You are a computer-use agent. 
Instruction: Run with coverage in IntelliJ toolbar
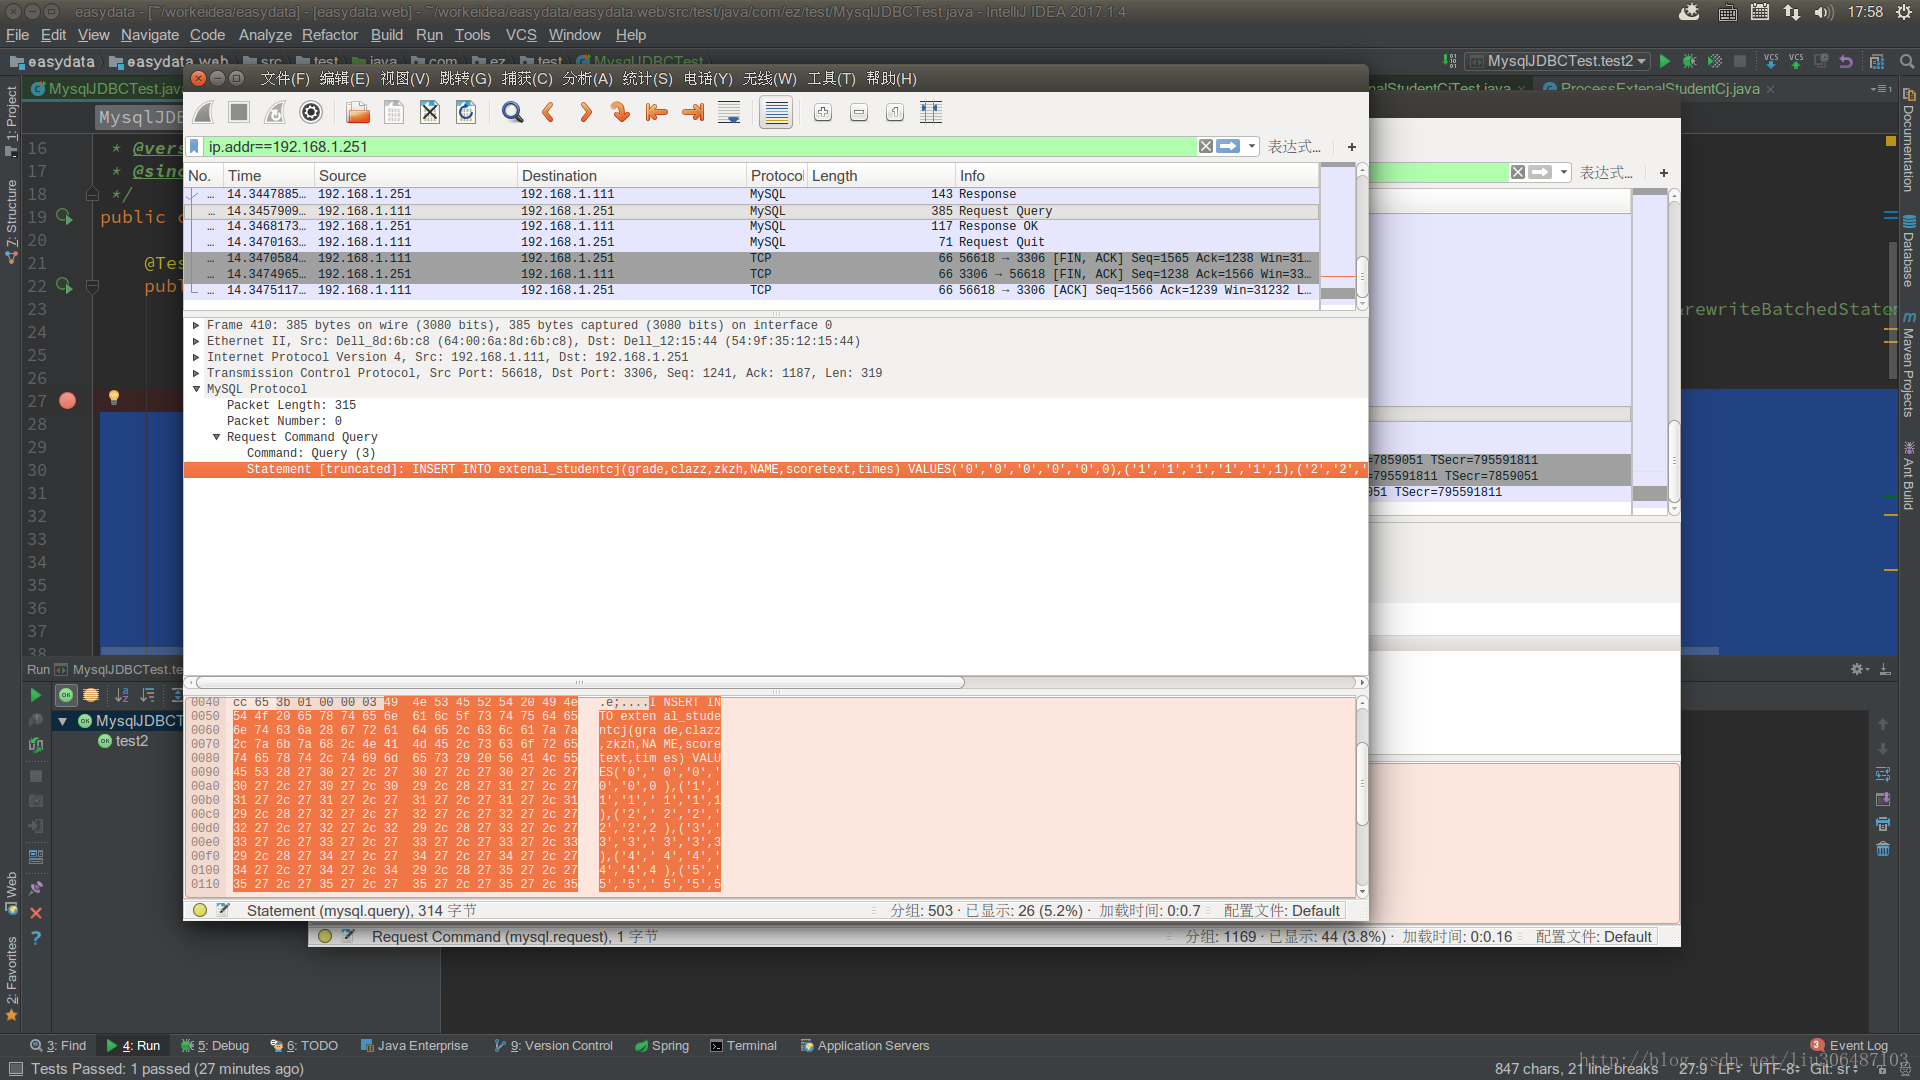pyautogui.click(x=1715, y=61)
